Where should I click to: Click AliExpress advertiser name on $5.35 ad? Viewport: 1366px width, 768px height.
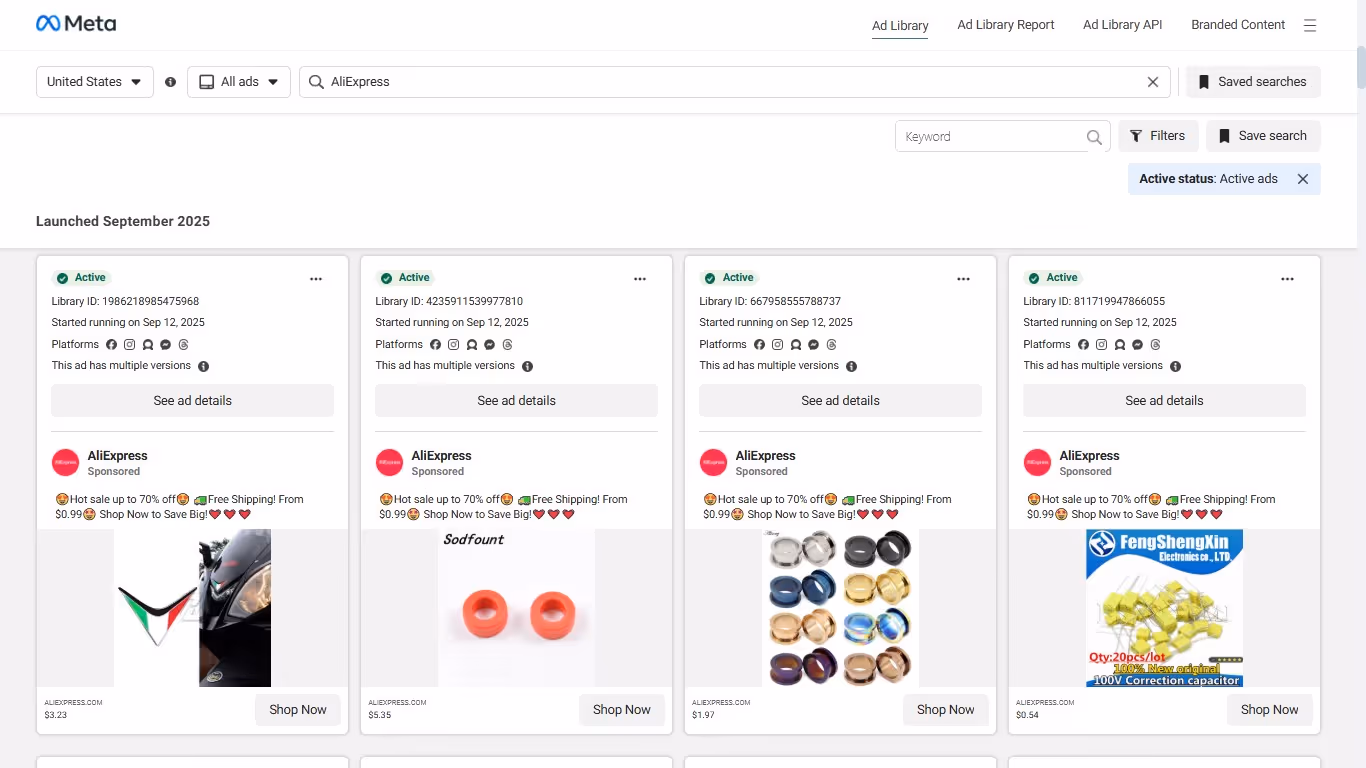click(441, 456)
